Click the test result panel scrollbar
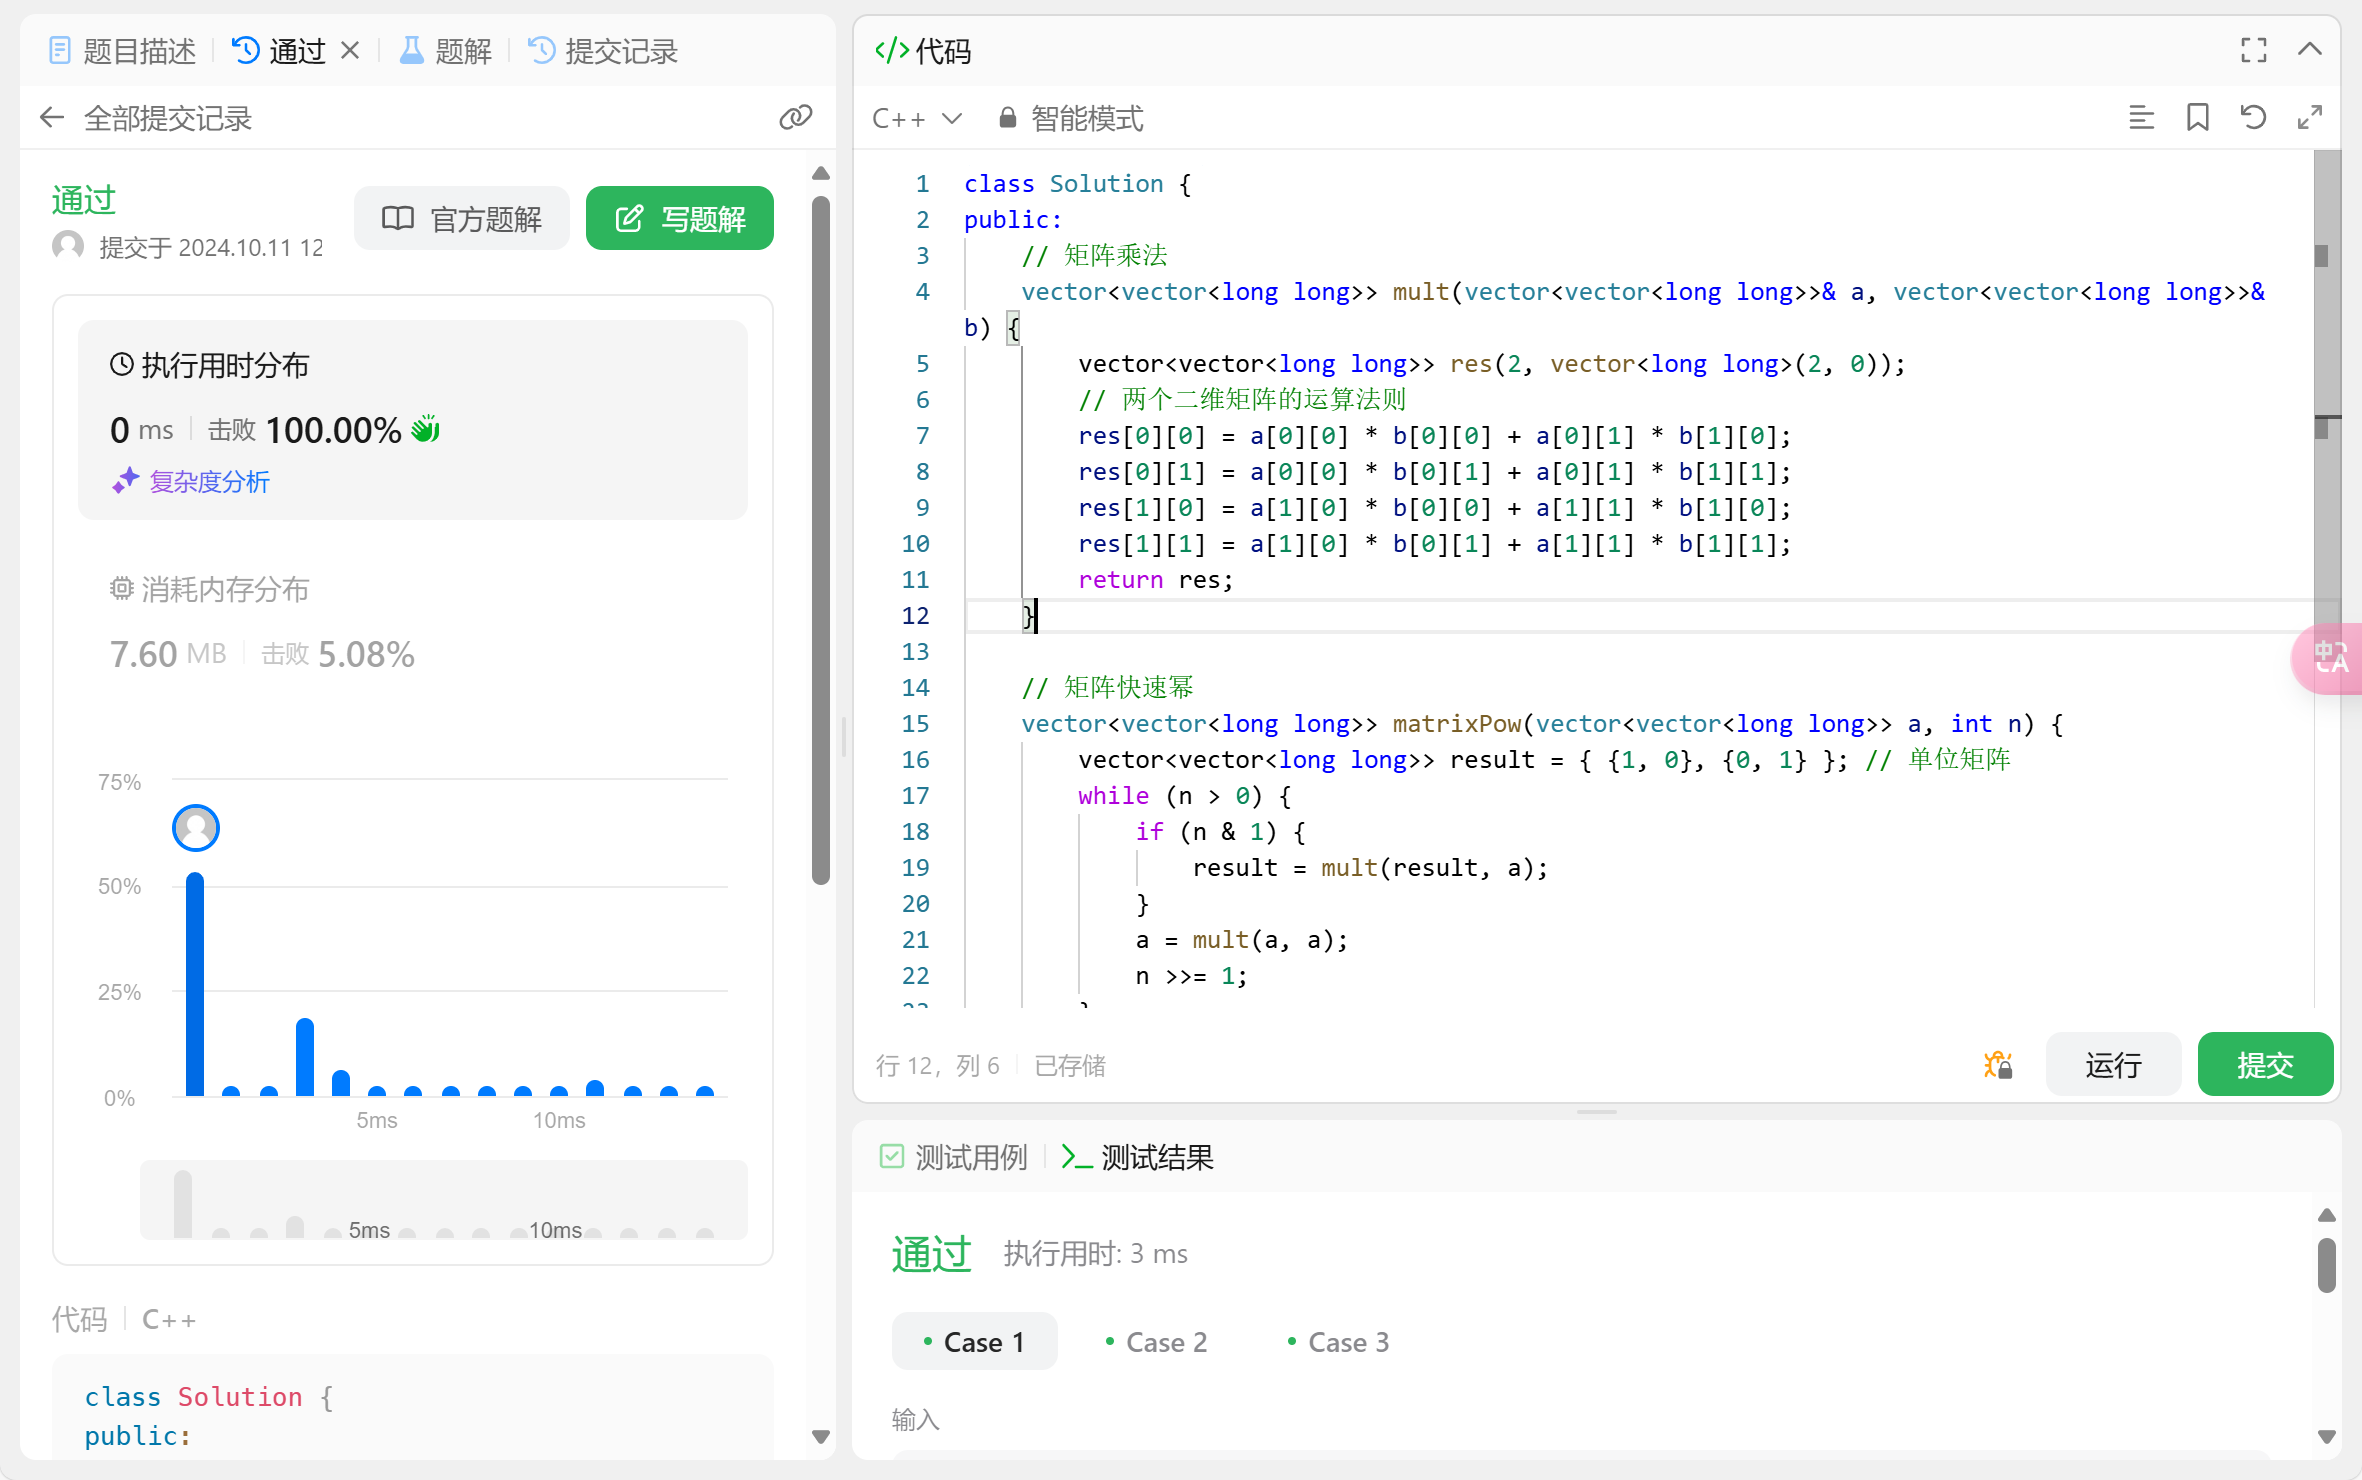 click(2327, 1265)
